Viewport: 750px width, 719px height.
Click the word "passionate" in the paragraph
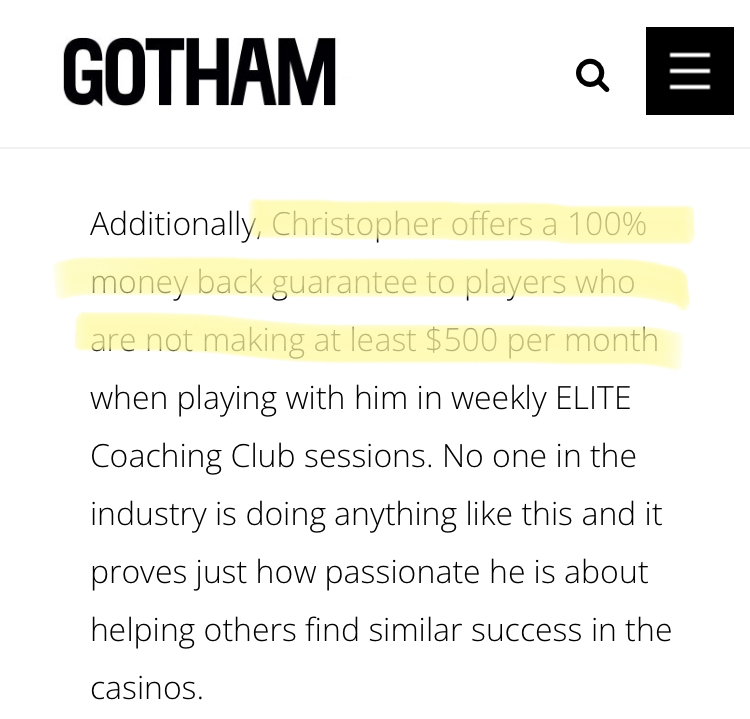[x=403, y=573]
